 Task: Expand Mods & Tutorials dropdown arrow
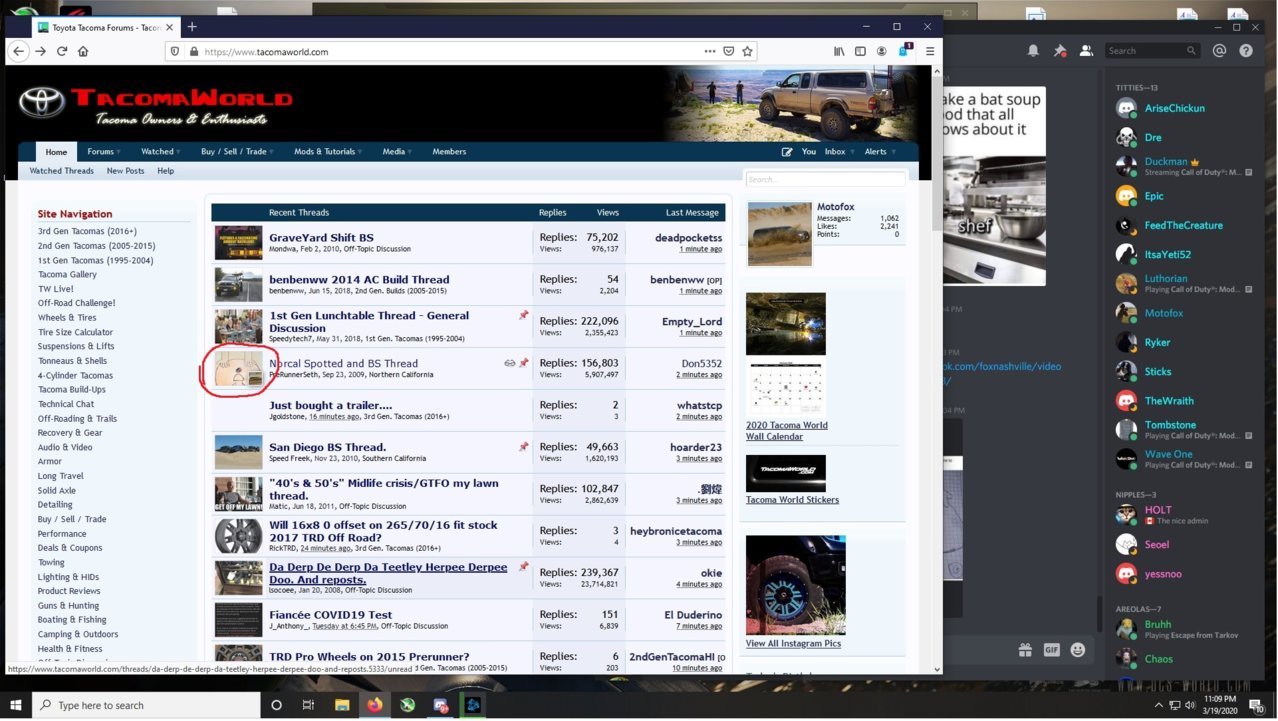pos(360,152)
